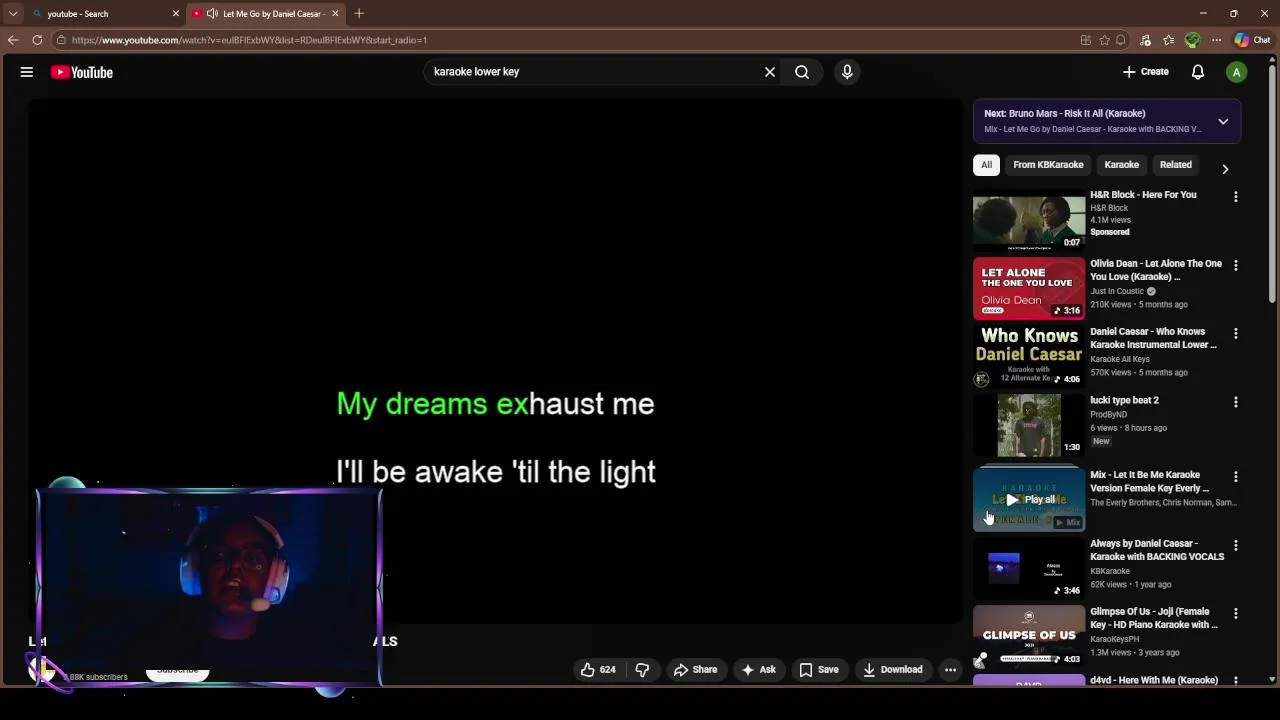Open Glimpse Of Us thumbnail

(x=1029, y=636)
